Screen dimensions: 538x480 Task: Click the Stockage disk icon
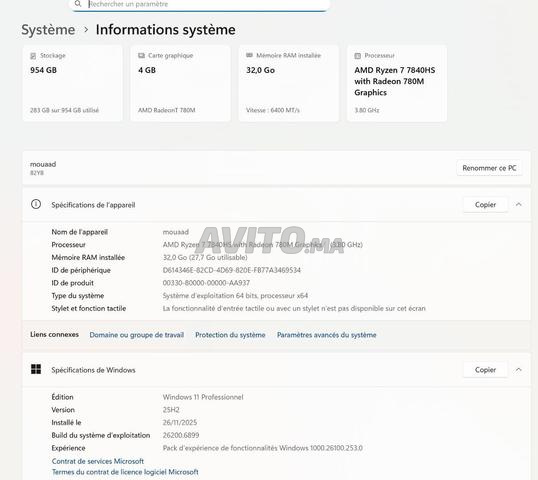(x=33, y=56)
